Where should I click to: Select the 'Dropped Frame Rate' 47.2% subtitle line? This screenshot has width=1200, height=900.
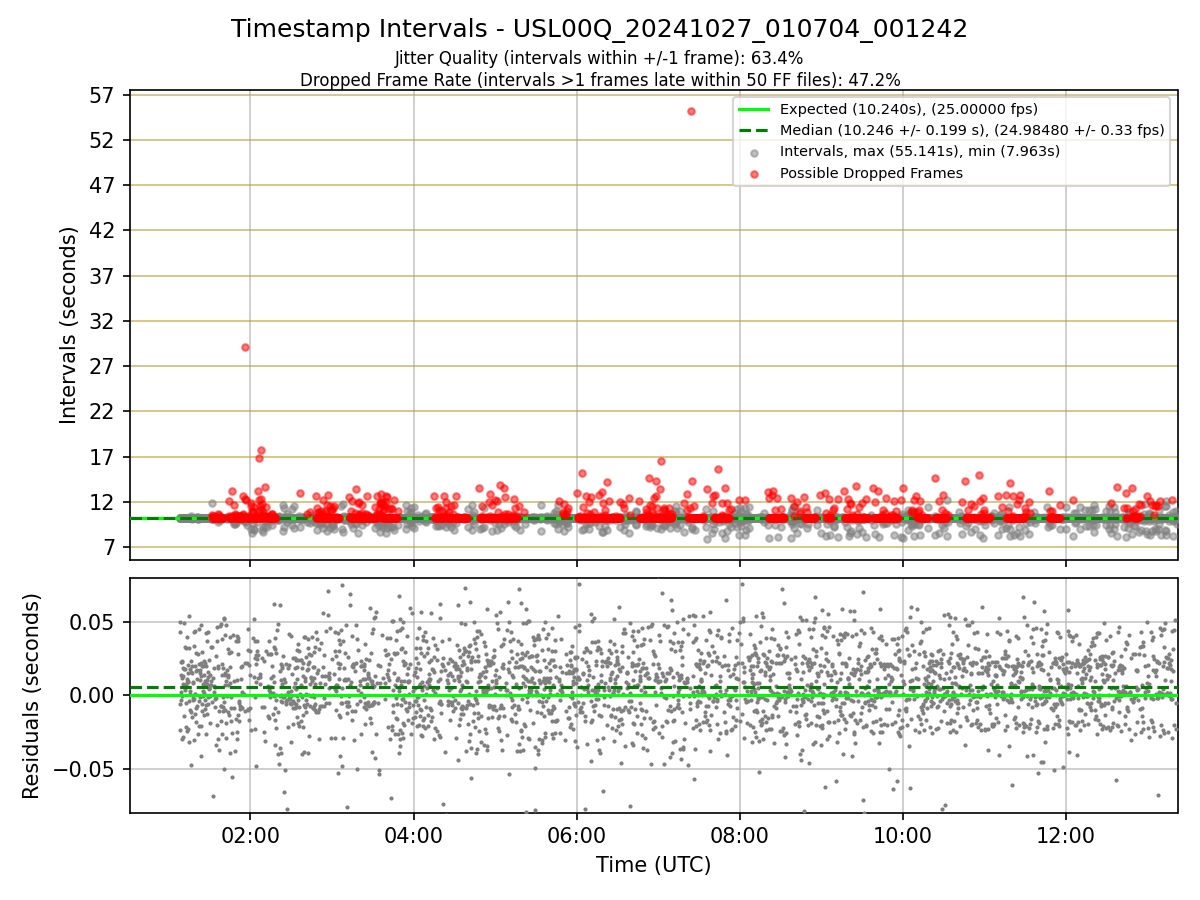600,80
